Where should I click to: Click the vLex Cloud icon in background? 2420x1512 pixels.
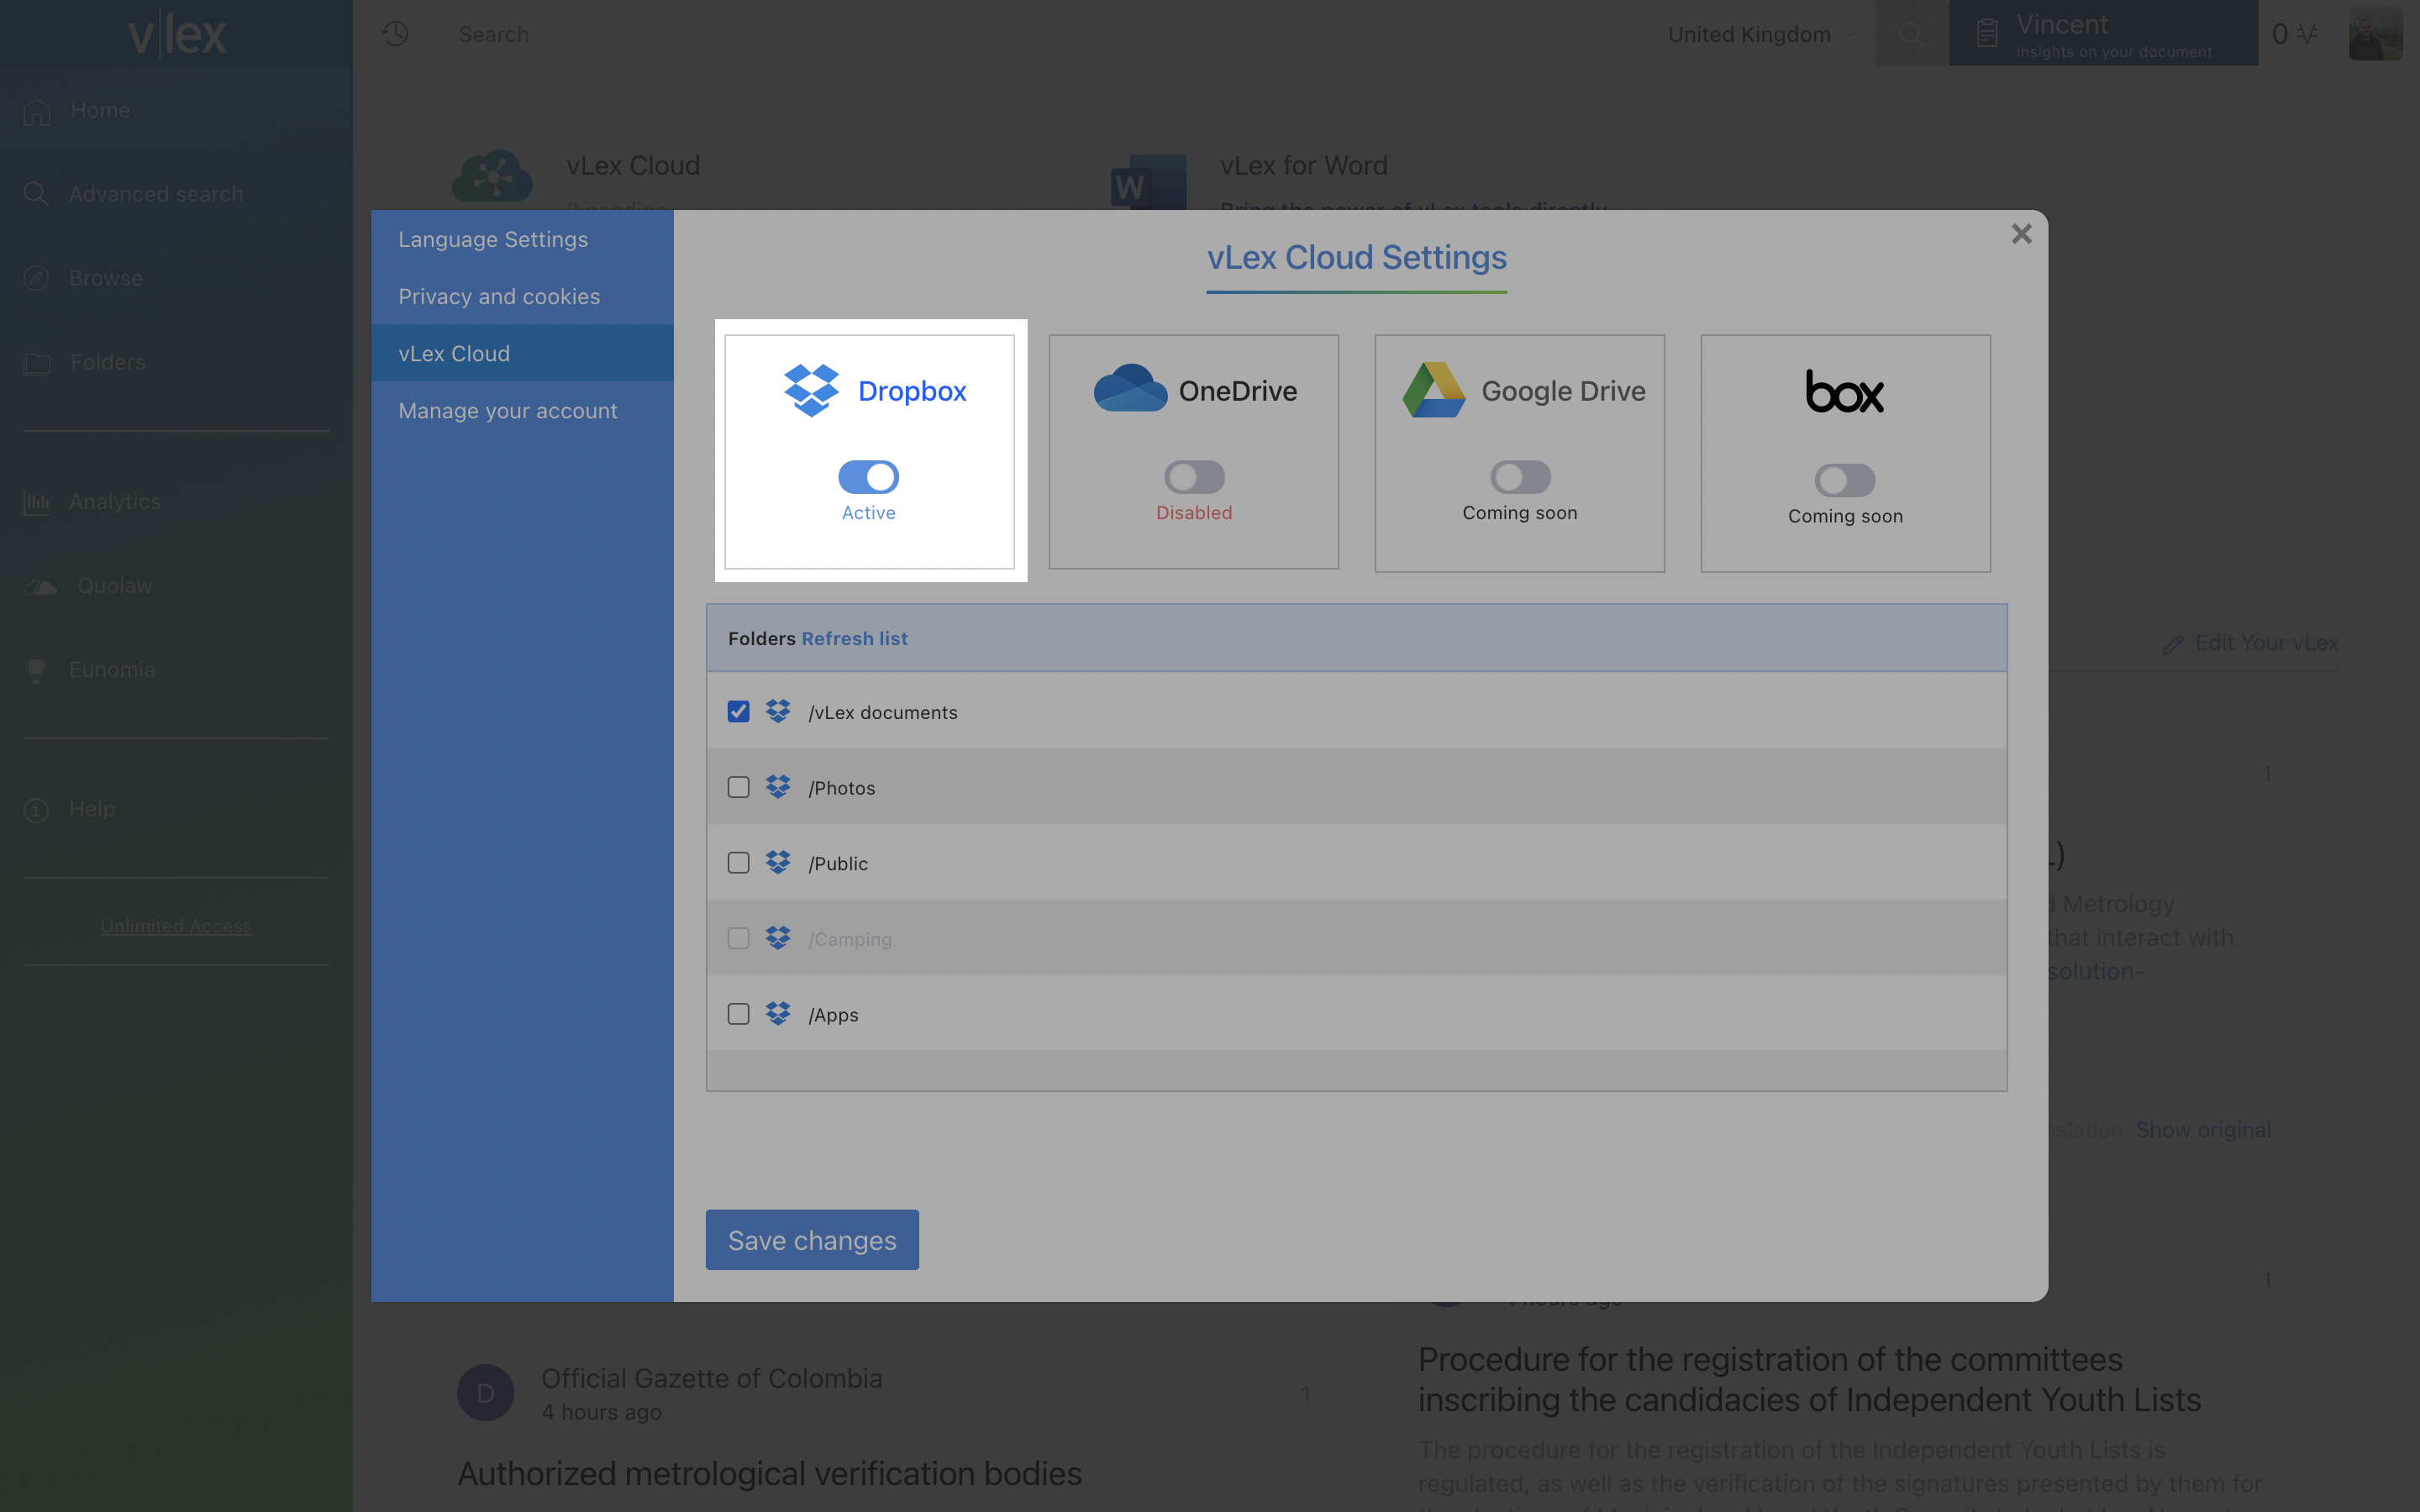pyautogui.click(x=492, y=178)
